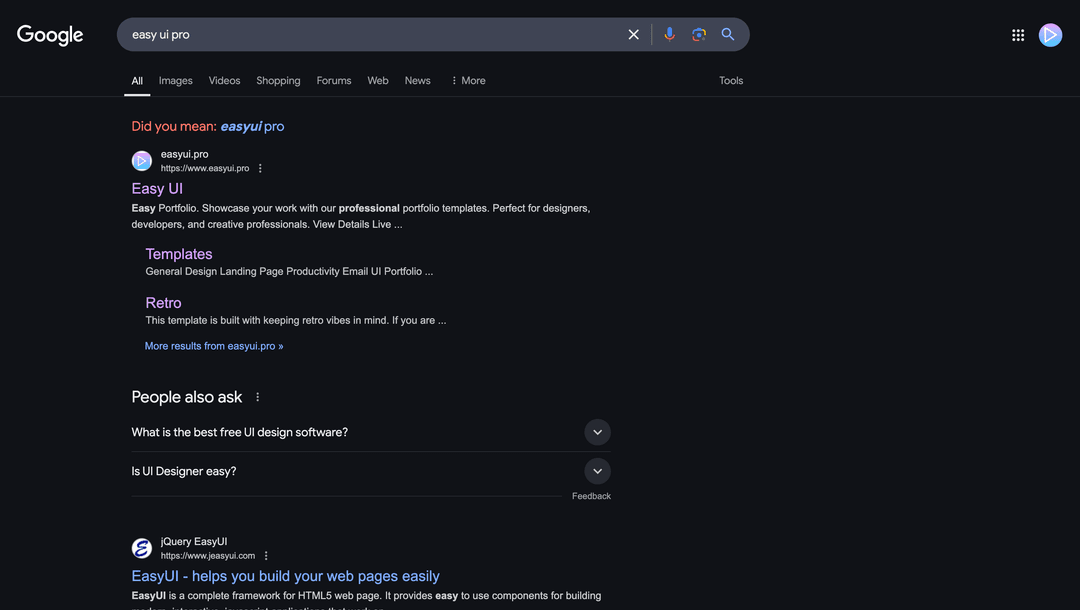The image size is (1080, 610).
Task: Click the magnifying glass search icon
Action: pyautogui.click(x=728, y=35)
